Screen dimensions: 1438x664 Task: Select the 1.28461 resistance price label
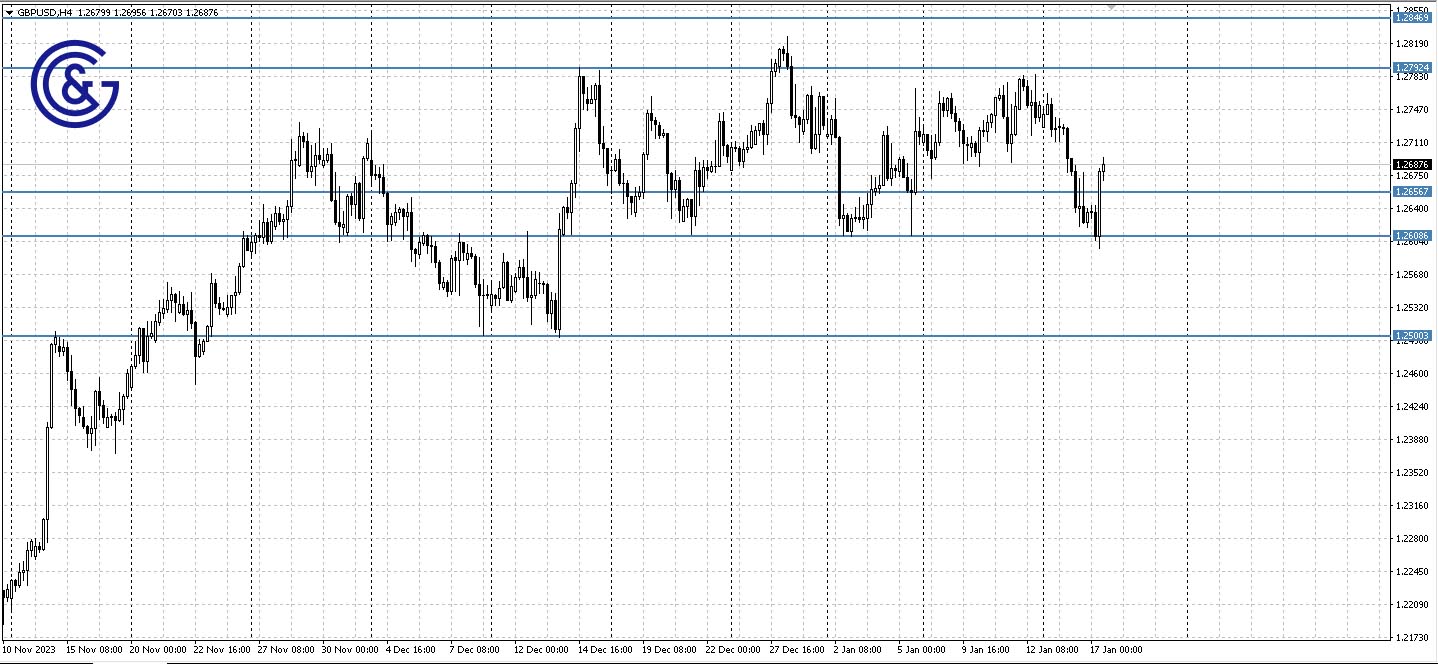pyautogui.click(x=1412, y=18)
